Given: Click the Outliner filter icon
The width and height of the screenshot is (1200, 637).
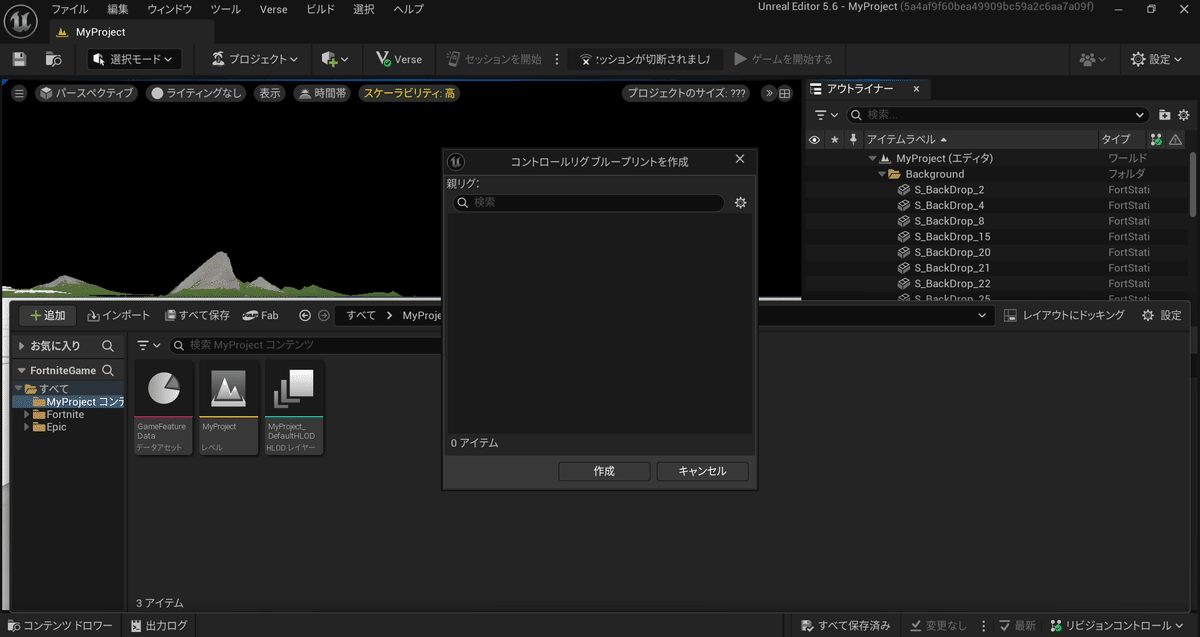Looking at the screenshot, I should tap(824, 115).
